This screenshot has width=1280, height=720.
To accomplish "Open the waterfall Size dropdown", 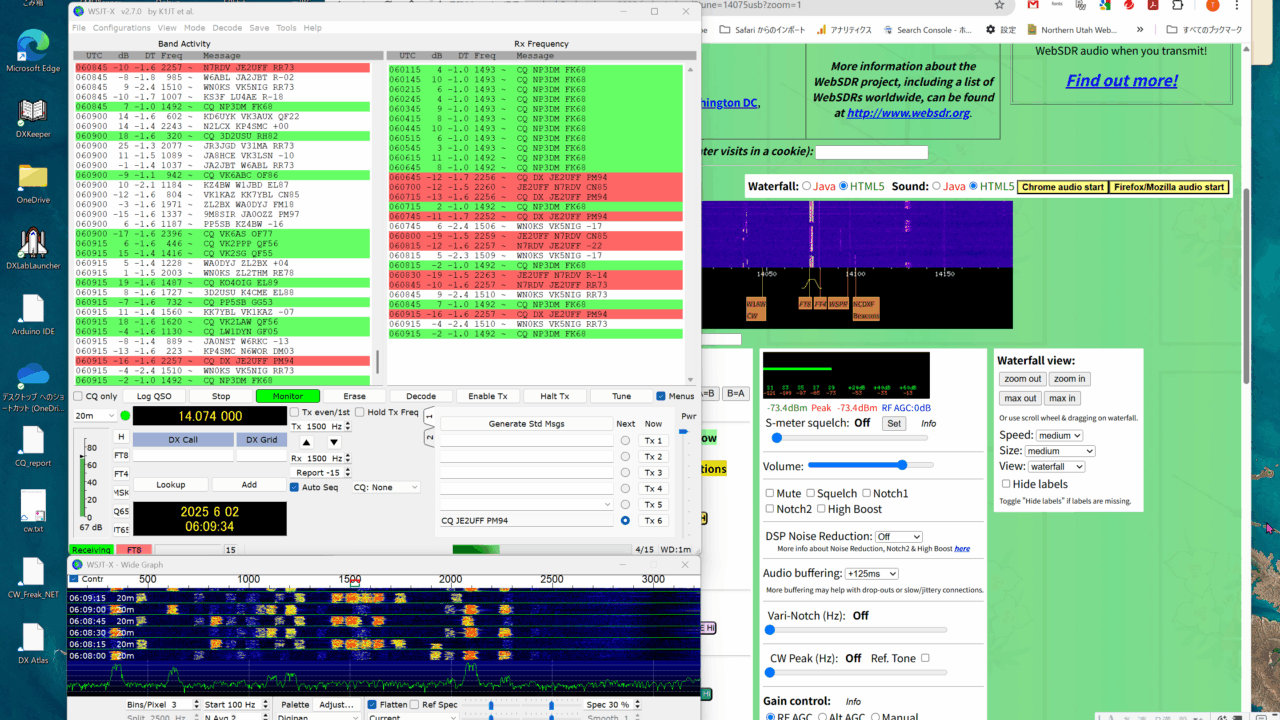I will (x=1060, y=451).
